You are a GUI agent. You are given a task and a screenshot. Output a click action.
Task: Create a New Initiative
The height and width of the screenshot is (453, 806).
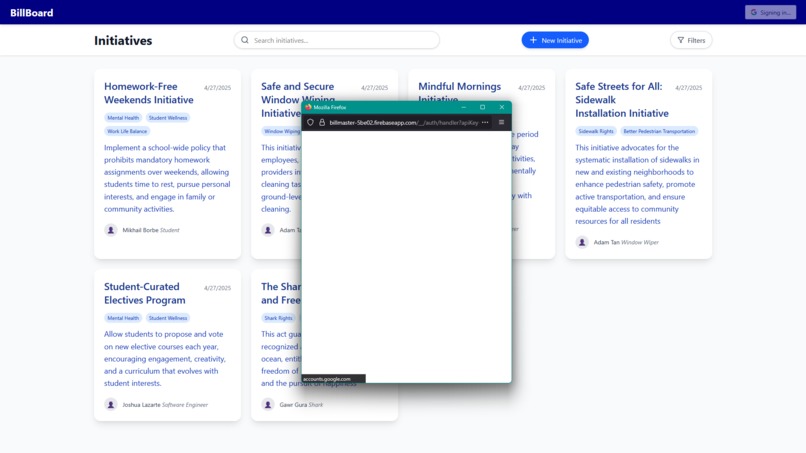point(555,40)
